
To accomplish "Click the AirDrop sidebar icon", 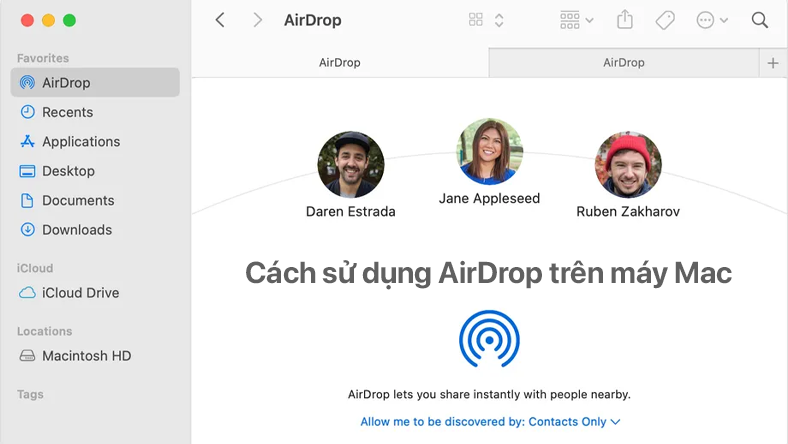I will pos(27,82).
